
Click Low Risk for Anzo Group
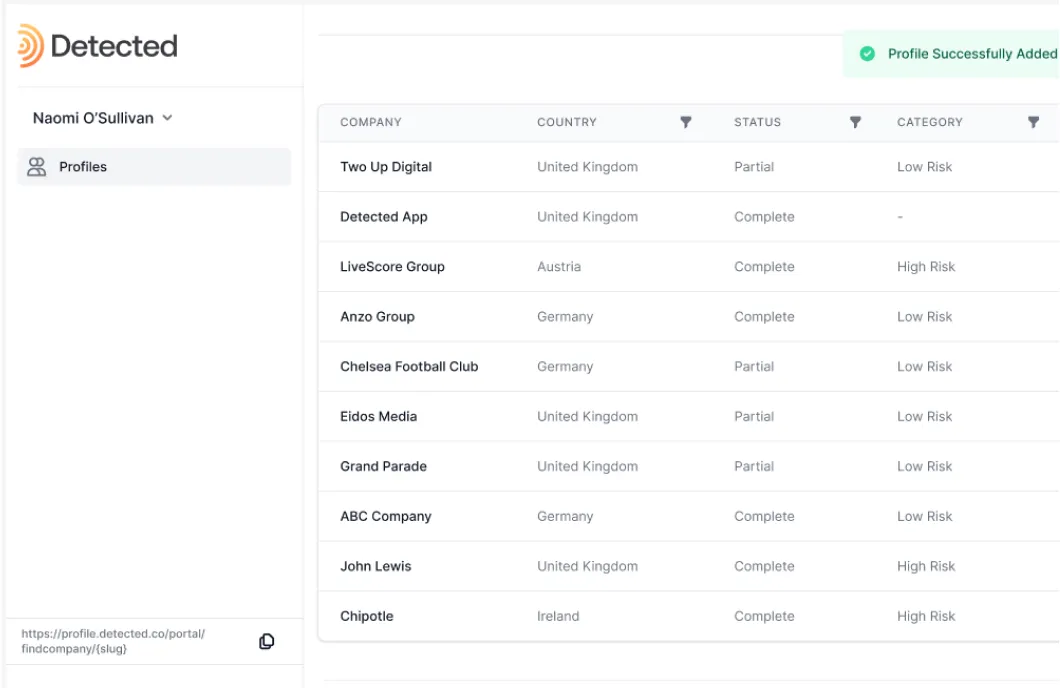[x=924, y=317]
